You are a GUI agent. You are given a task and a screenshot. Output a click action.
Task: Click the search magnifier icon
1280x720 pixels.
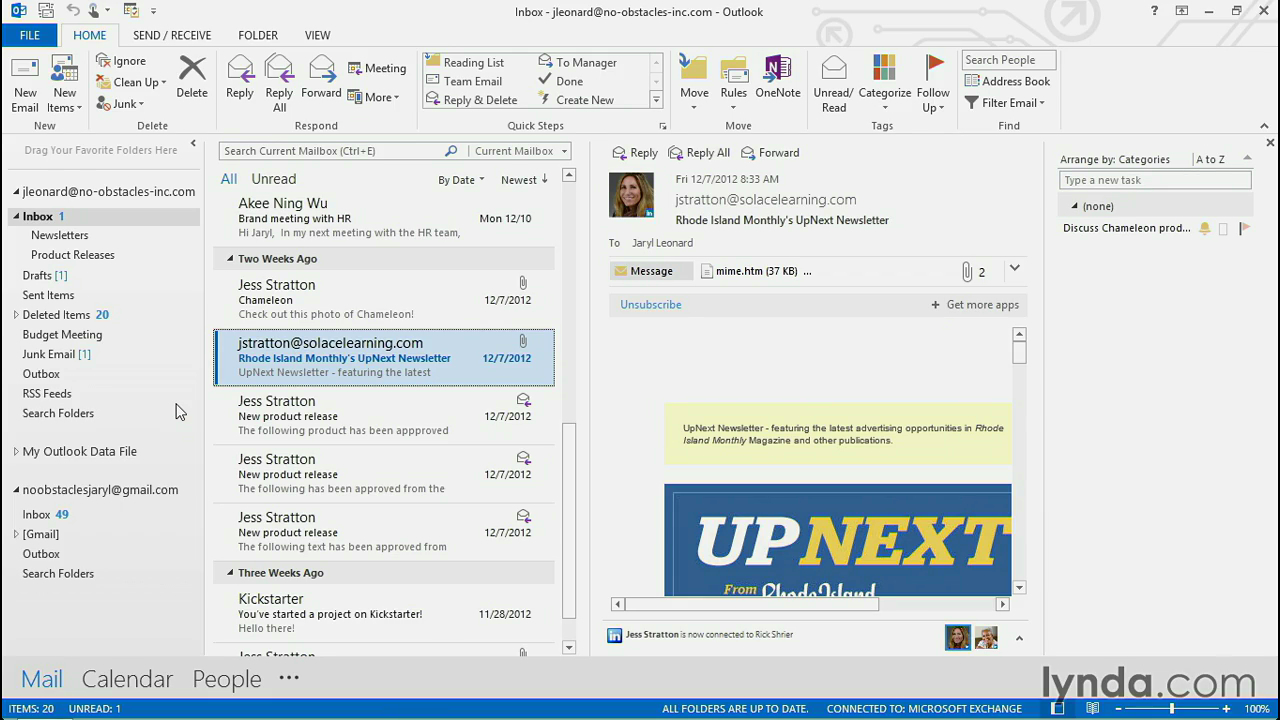pyautogui.click(x=451, y=151)
